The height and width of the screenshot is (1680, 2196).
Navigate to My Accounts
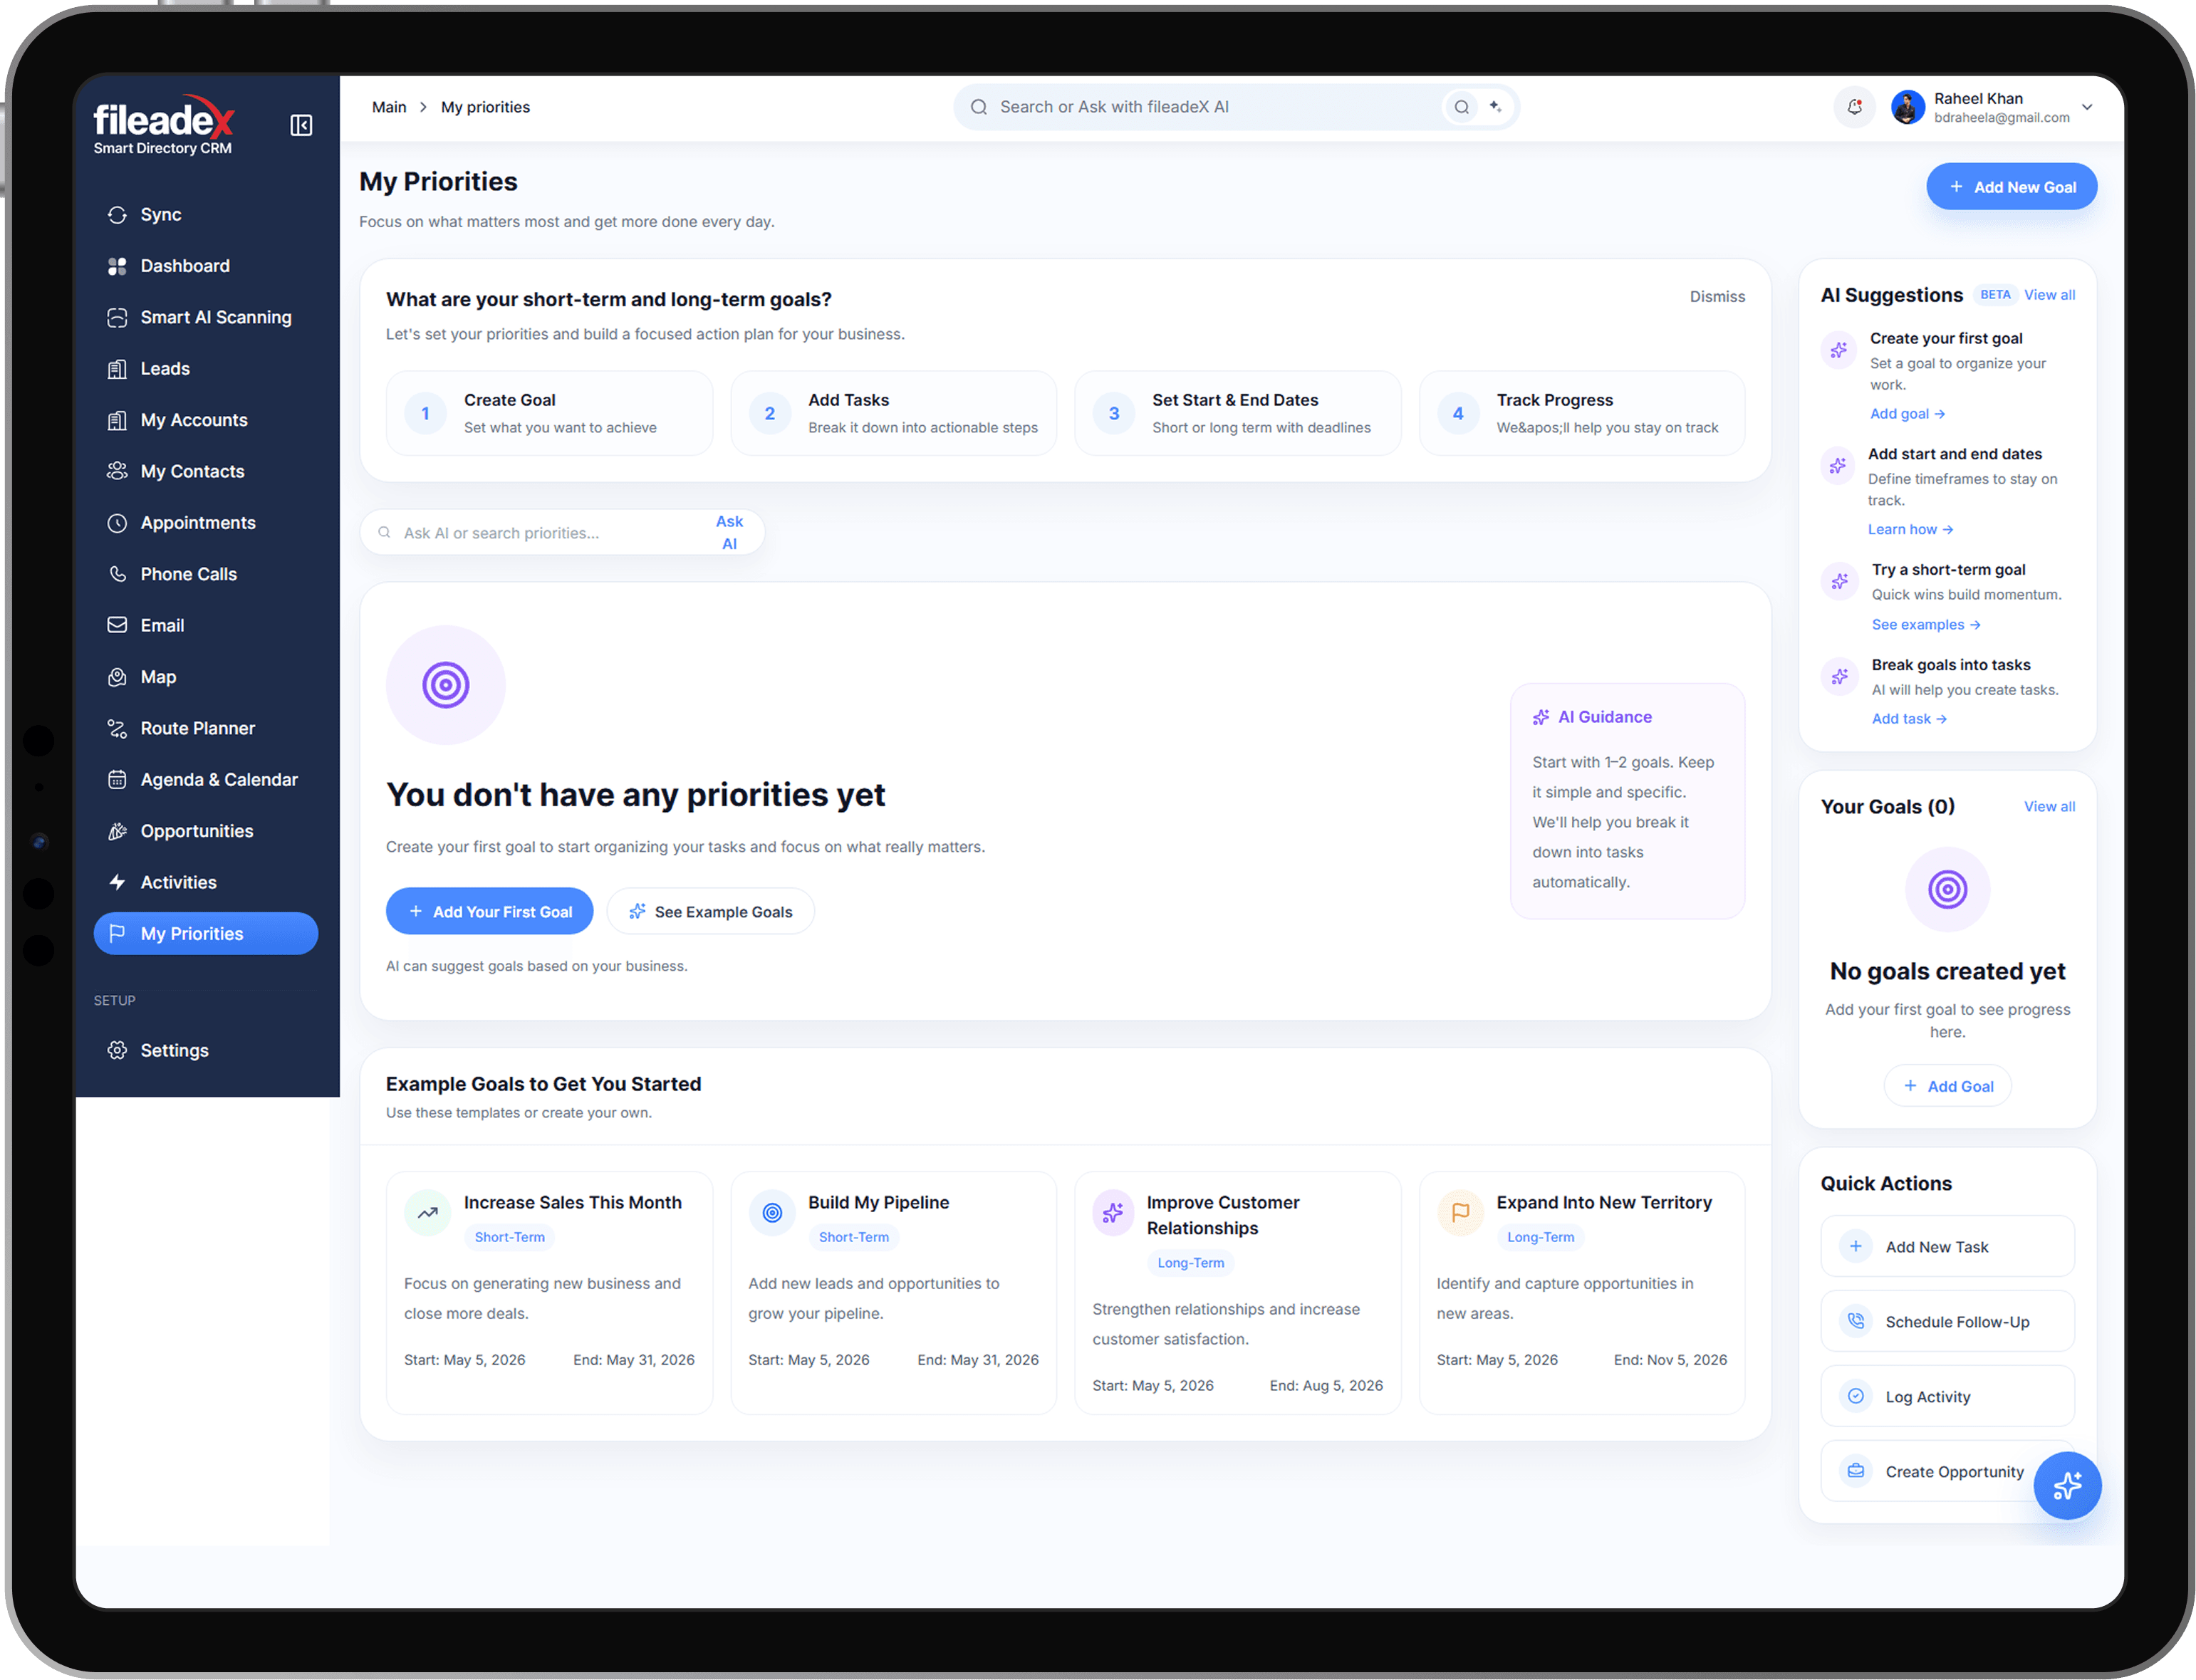pos(205,420)
